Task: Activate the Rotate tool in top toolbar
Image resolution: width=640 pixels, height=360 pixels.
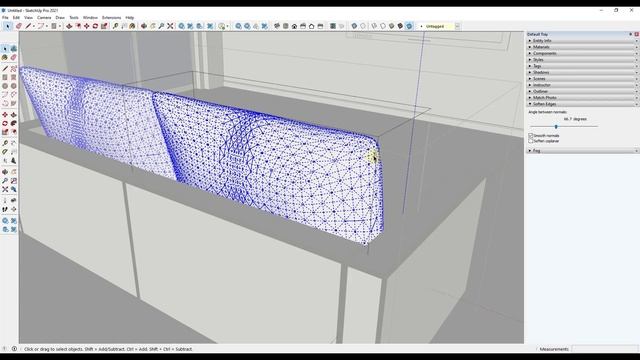Action: [95, 26]
